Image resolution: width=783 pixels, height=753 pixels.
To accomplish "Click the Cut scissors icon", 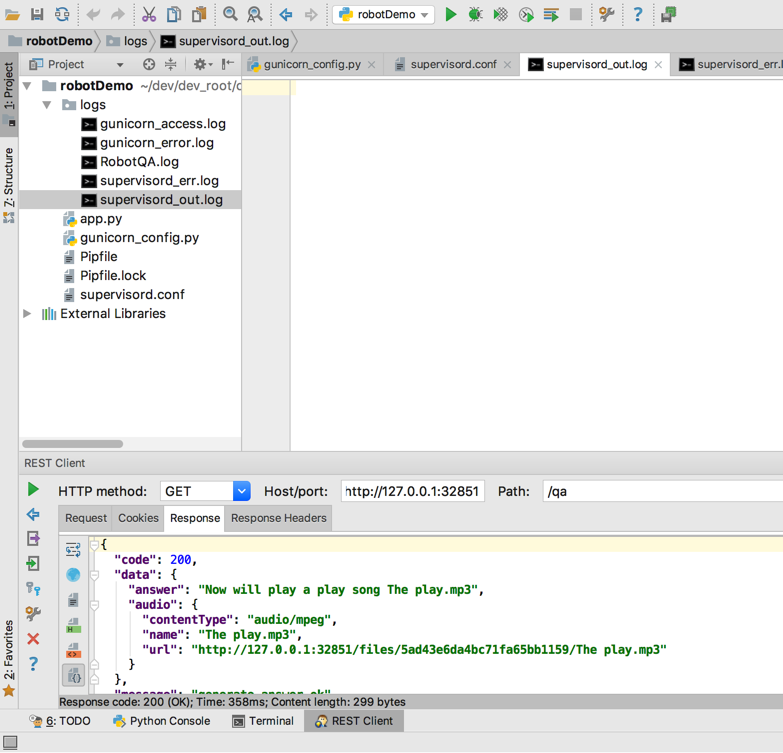I will click(x=148, y=15).
